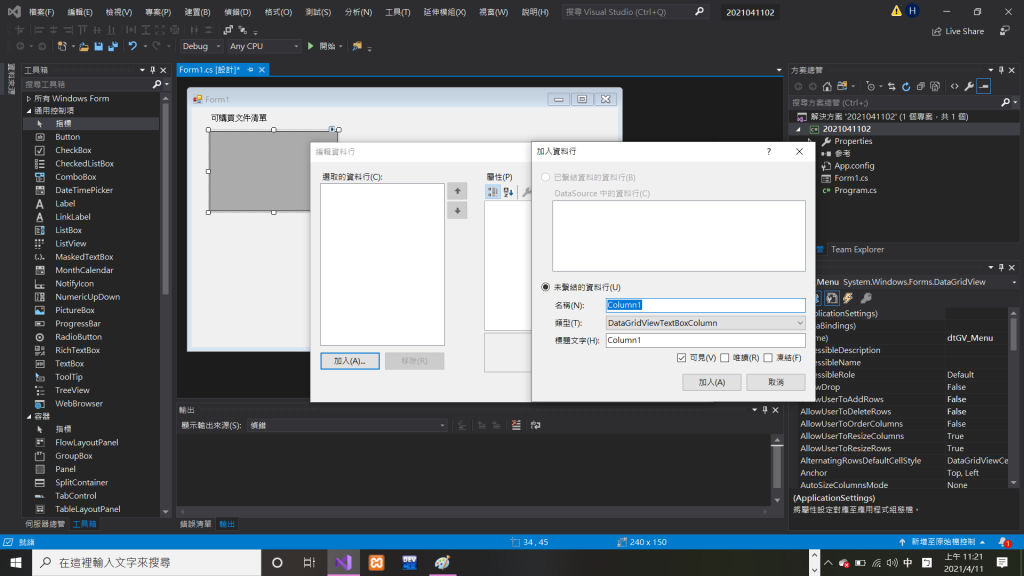
Task: Click move column down arrow button
Action: pyautogui.click(x=457, y=211)
